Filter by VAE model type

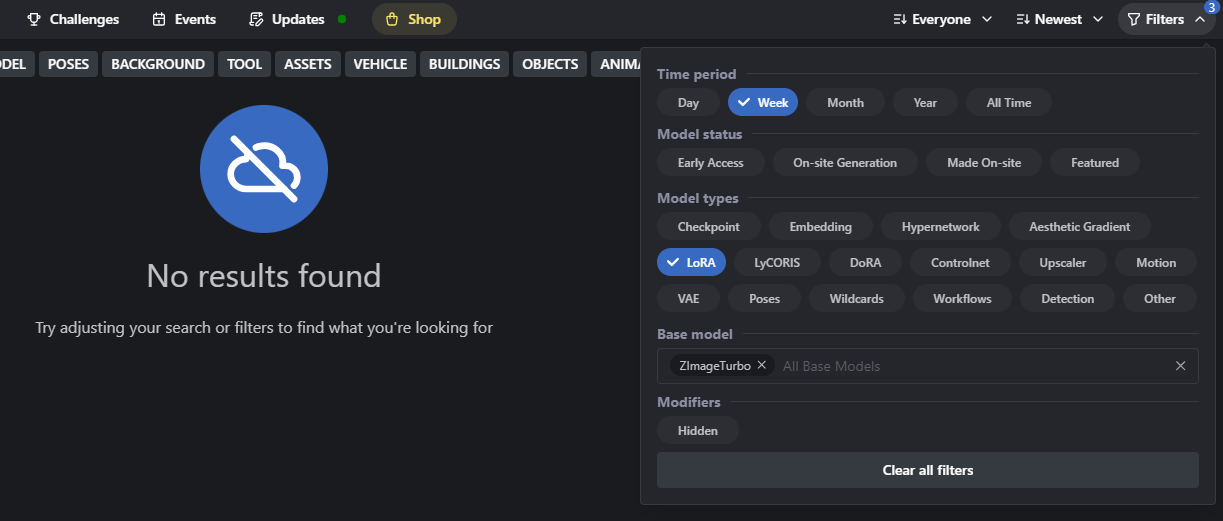click(x=688, y=298)
